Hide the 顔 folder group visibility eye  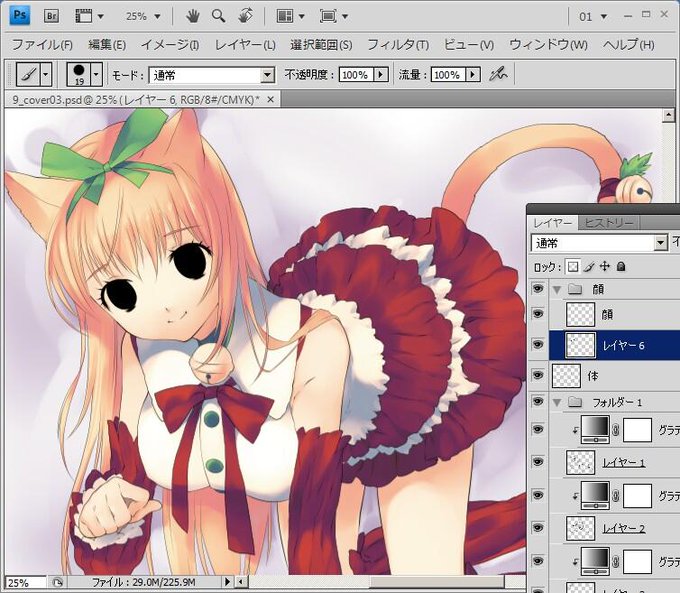pos(538,288)
